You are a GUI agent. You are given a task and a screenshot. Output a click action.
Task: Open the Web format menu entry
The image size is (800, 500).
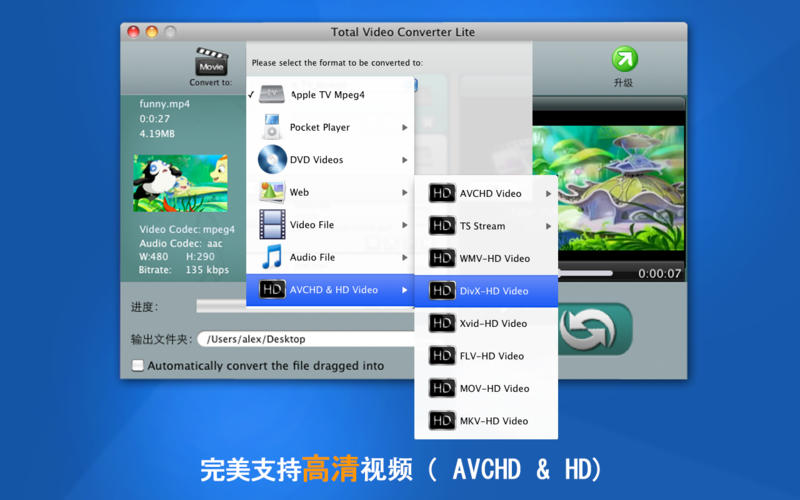pyautogui.click(x=330, y=192)
